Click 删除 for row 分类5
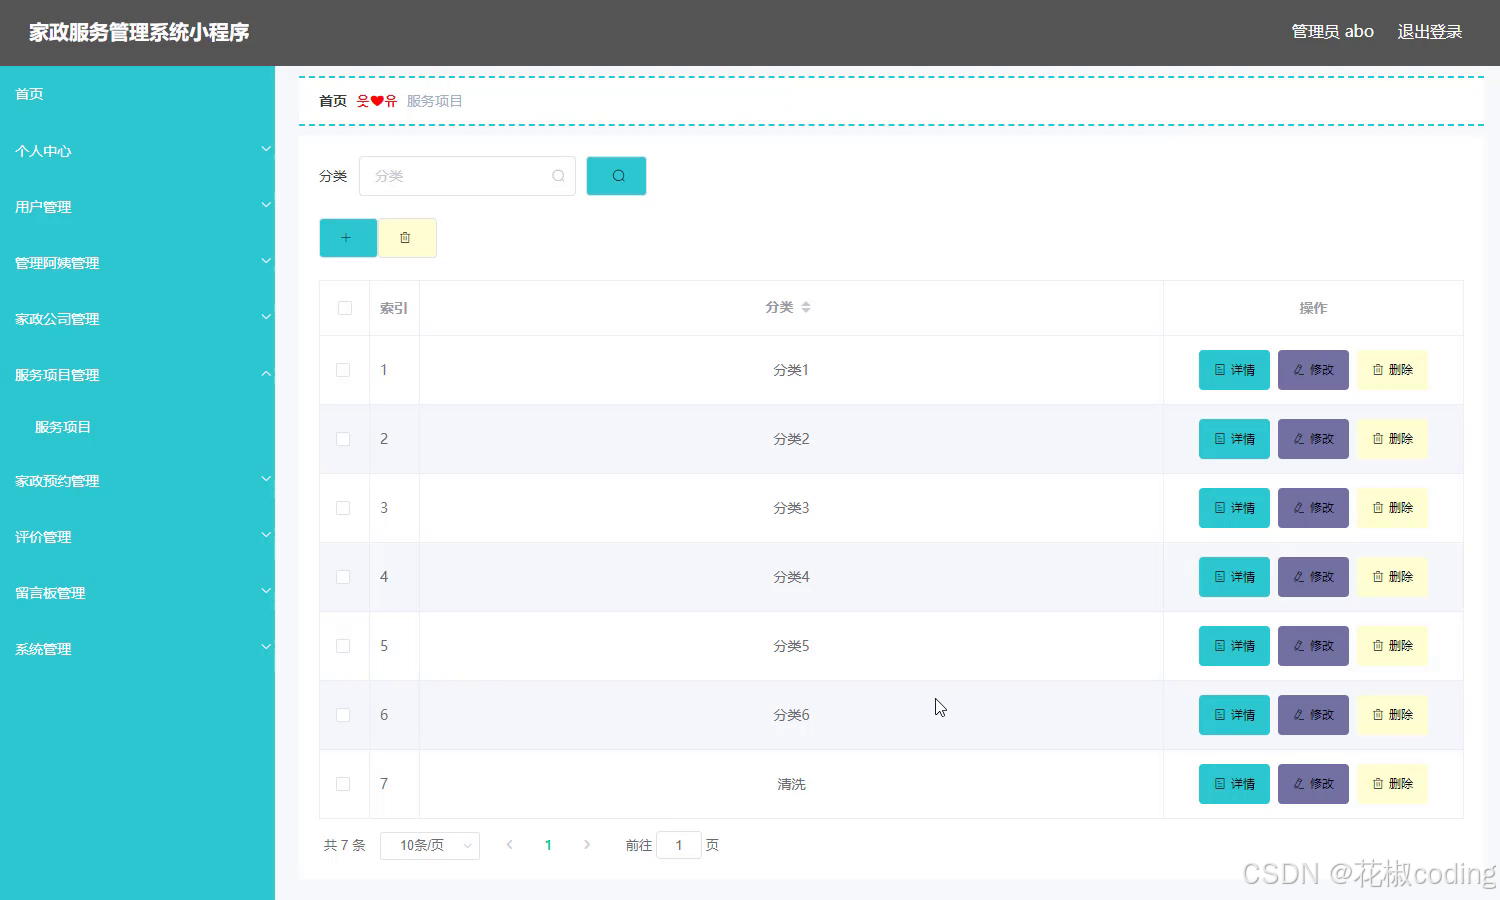 pos(1392,646)
